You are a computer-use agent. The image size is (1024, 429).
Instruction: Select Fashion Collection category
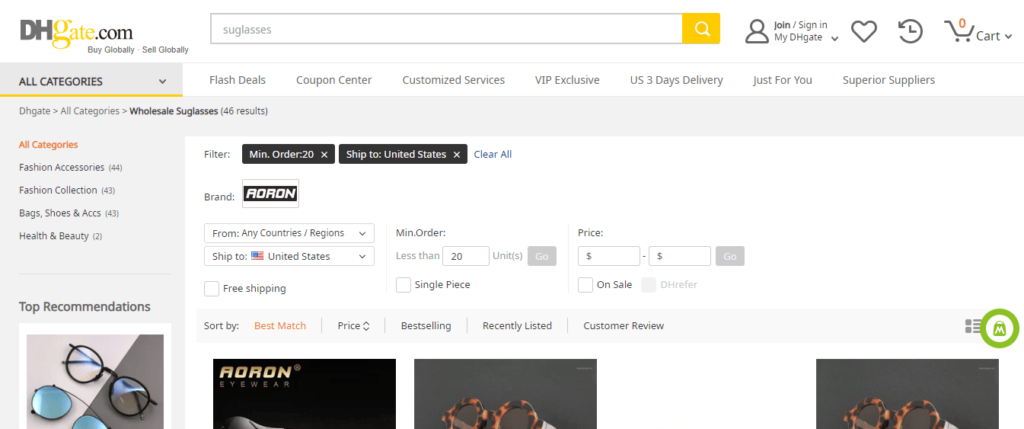pyautogui.click(x=58, y=191)
